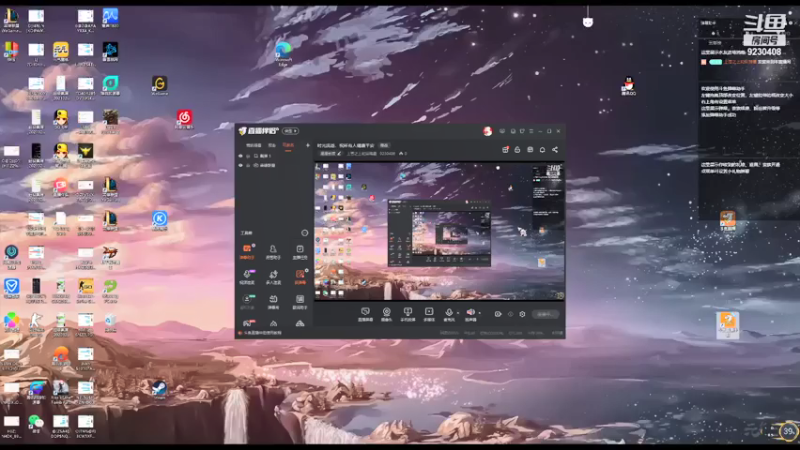This screenshot has width=800, height=450.
Task: Open the user avatar in the title bar
Action: (x=487, y=131)
